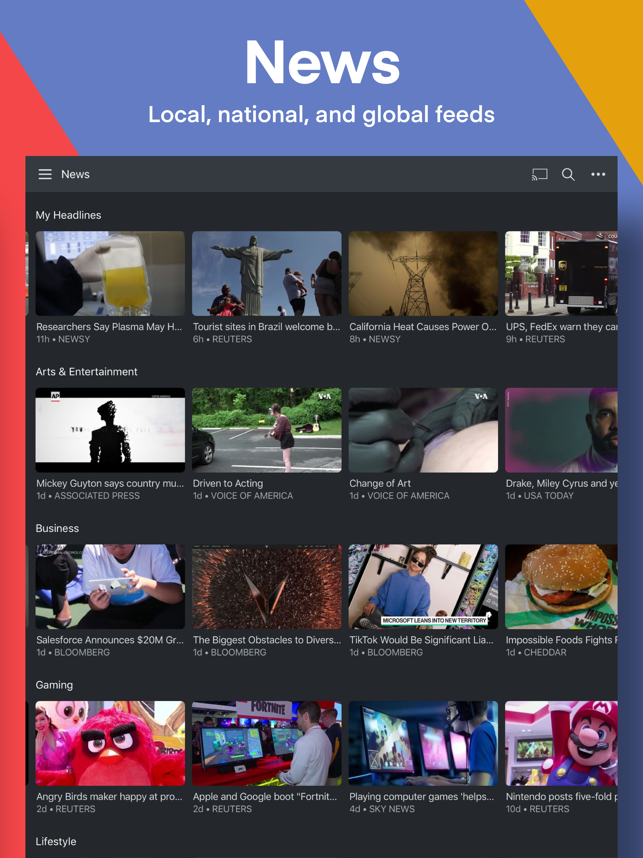
Task: Open the Nintendo Mario video thumbnail
Action: 561,743
